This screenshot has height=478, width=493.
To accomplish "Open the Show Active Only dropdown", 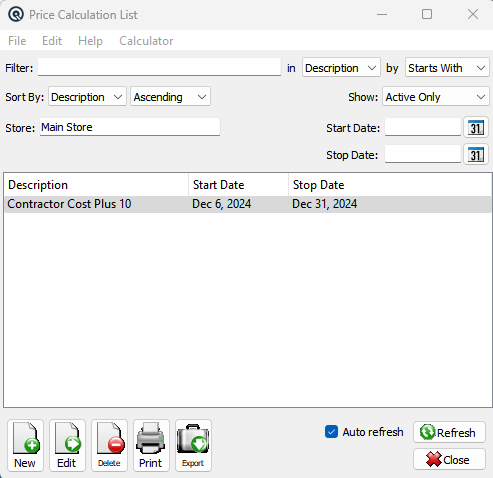I will 436,97.
